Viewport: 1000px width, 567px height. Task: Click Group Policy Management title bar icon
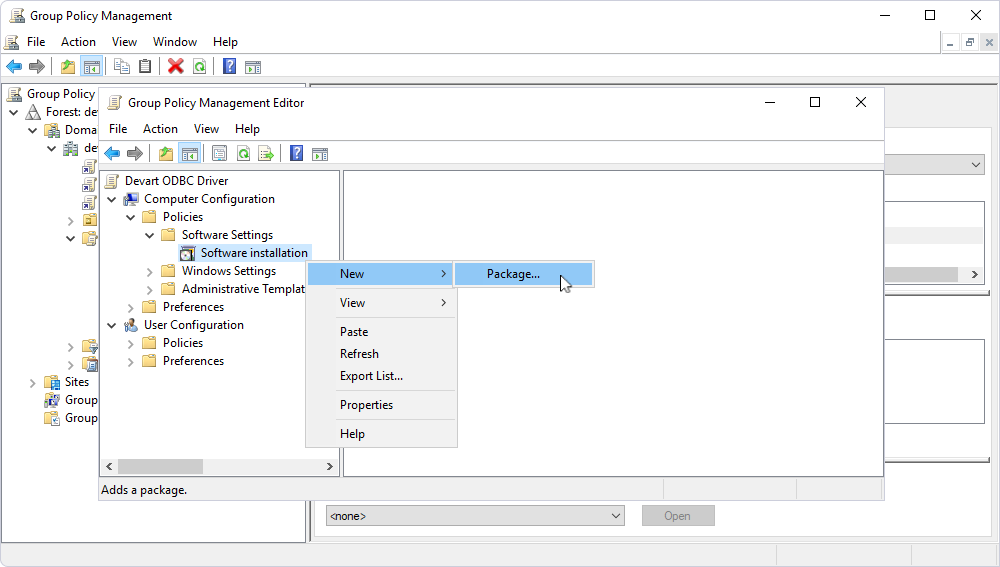coord(17,15)
